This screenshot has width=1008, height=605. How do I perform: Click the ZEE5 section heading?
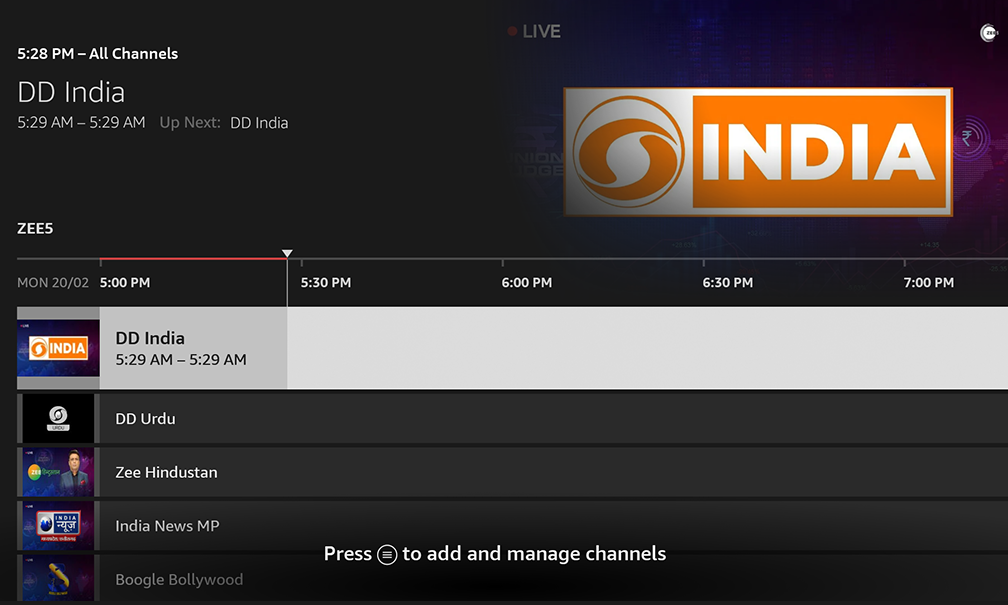click(x=35, y=228)
